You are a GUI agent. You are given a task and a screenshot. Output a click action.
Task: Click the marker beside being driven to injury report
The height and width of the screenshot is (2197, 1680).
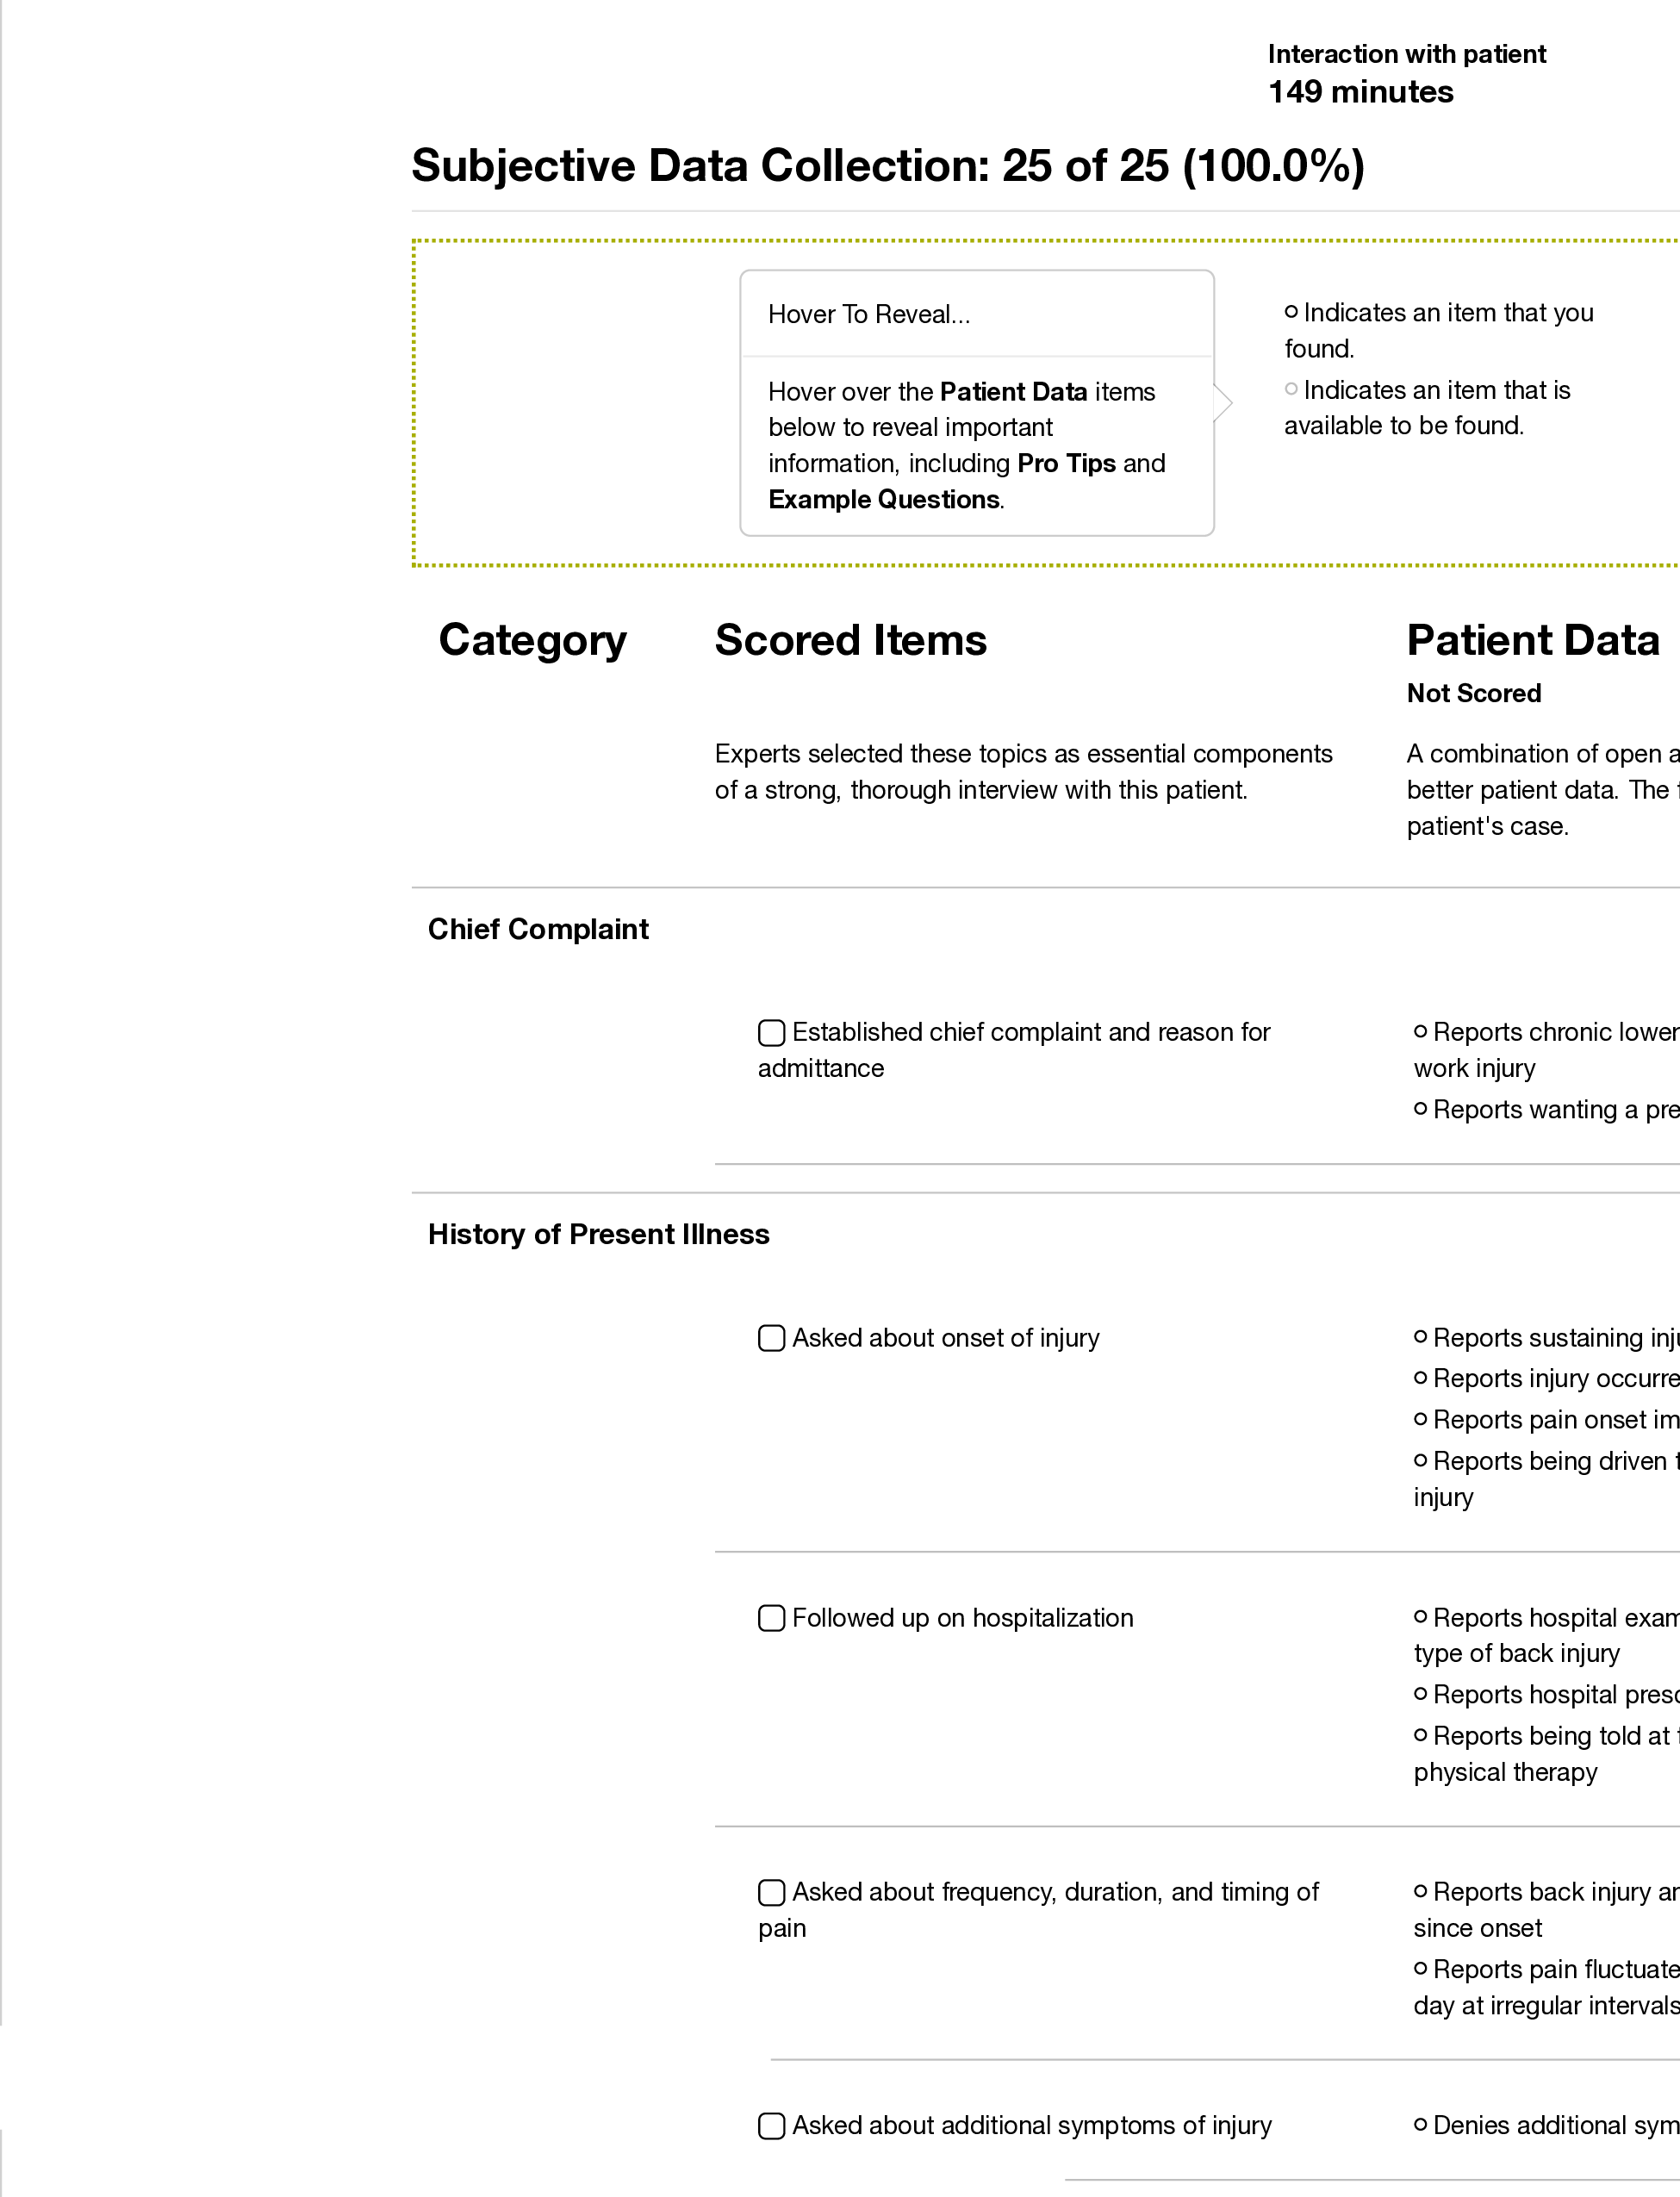click(x=1421, y=1461)
